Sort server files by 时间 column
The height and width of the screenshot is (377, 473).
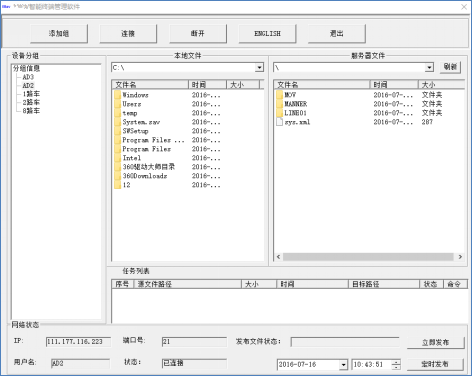[394, 85]
